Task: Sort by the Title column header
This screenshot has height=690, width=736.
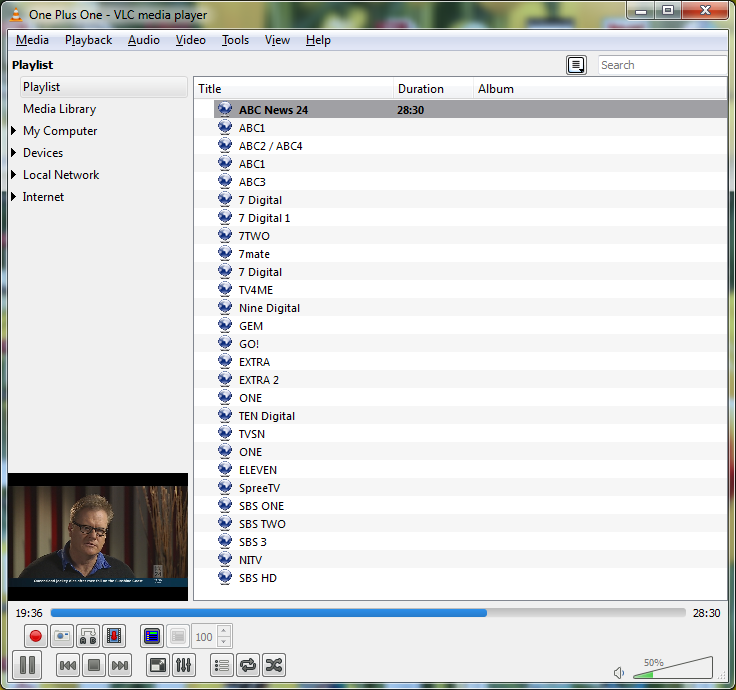Action: (294, 89)
